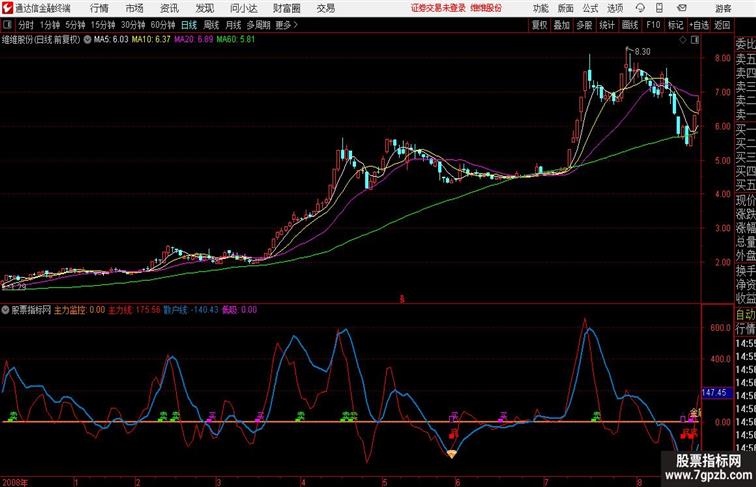Open the 功能 menu
Screen dimensions: 756x487
pyautogui.click(x=540, y=8)
